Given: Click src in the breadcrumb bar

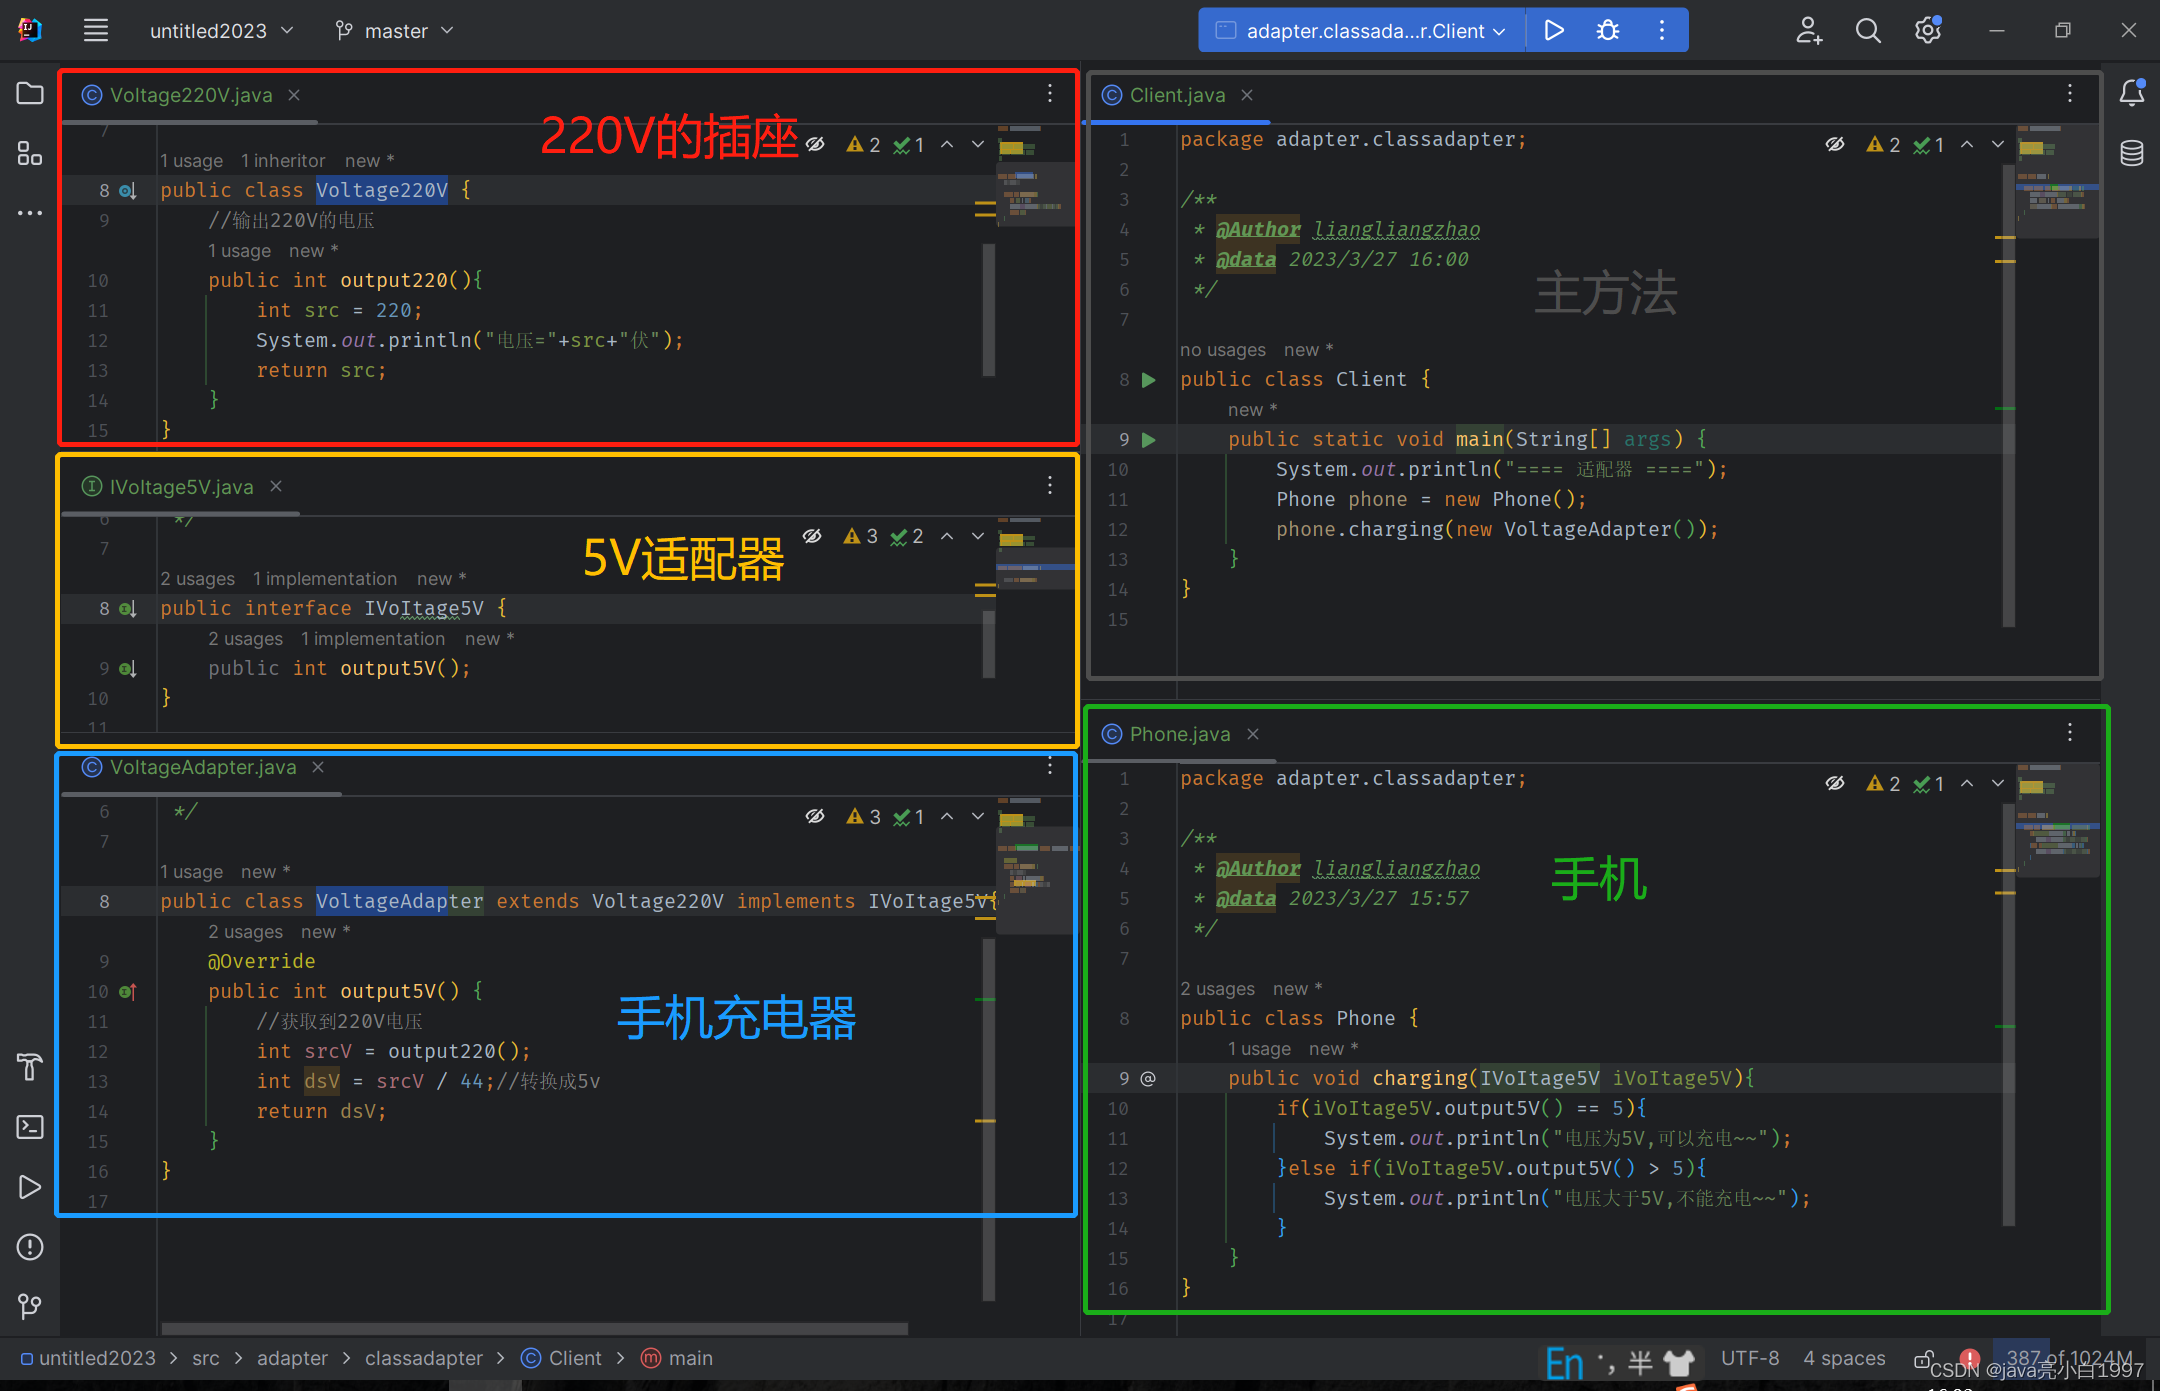Looking at the screenshot, I should tap(205, 1358).
